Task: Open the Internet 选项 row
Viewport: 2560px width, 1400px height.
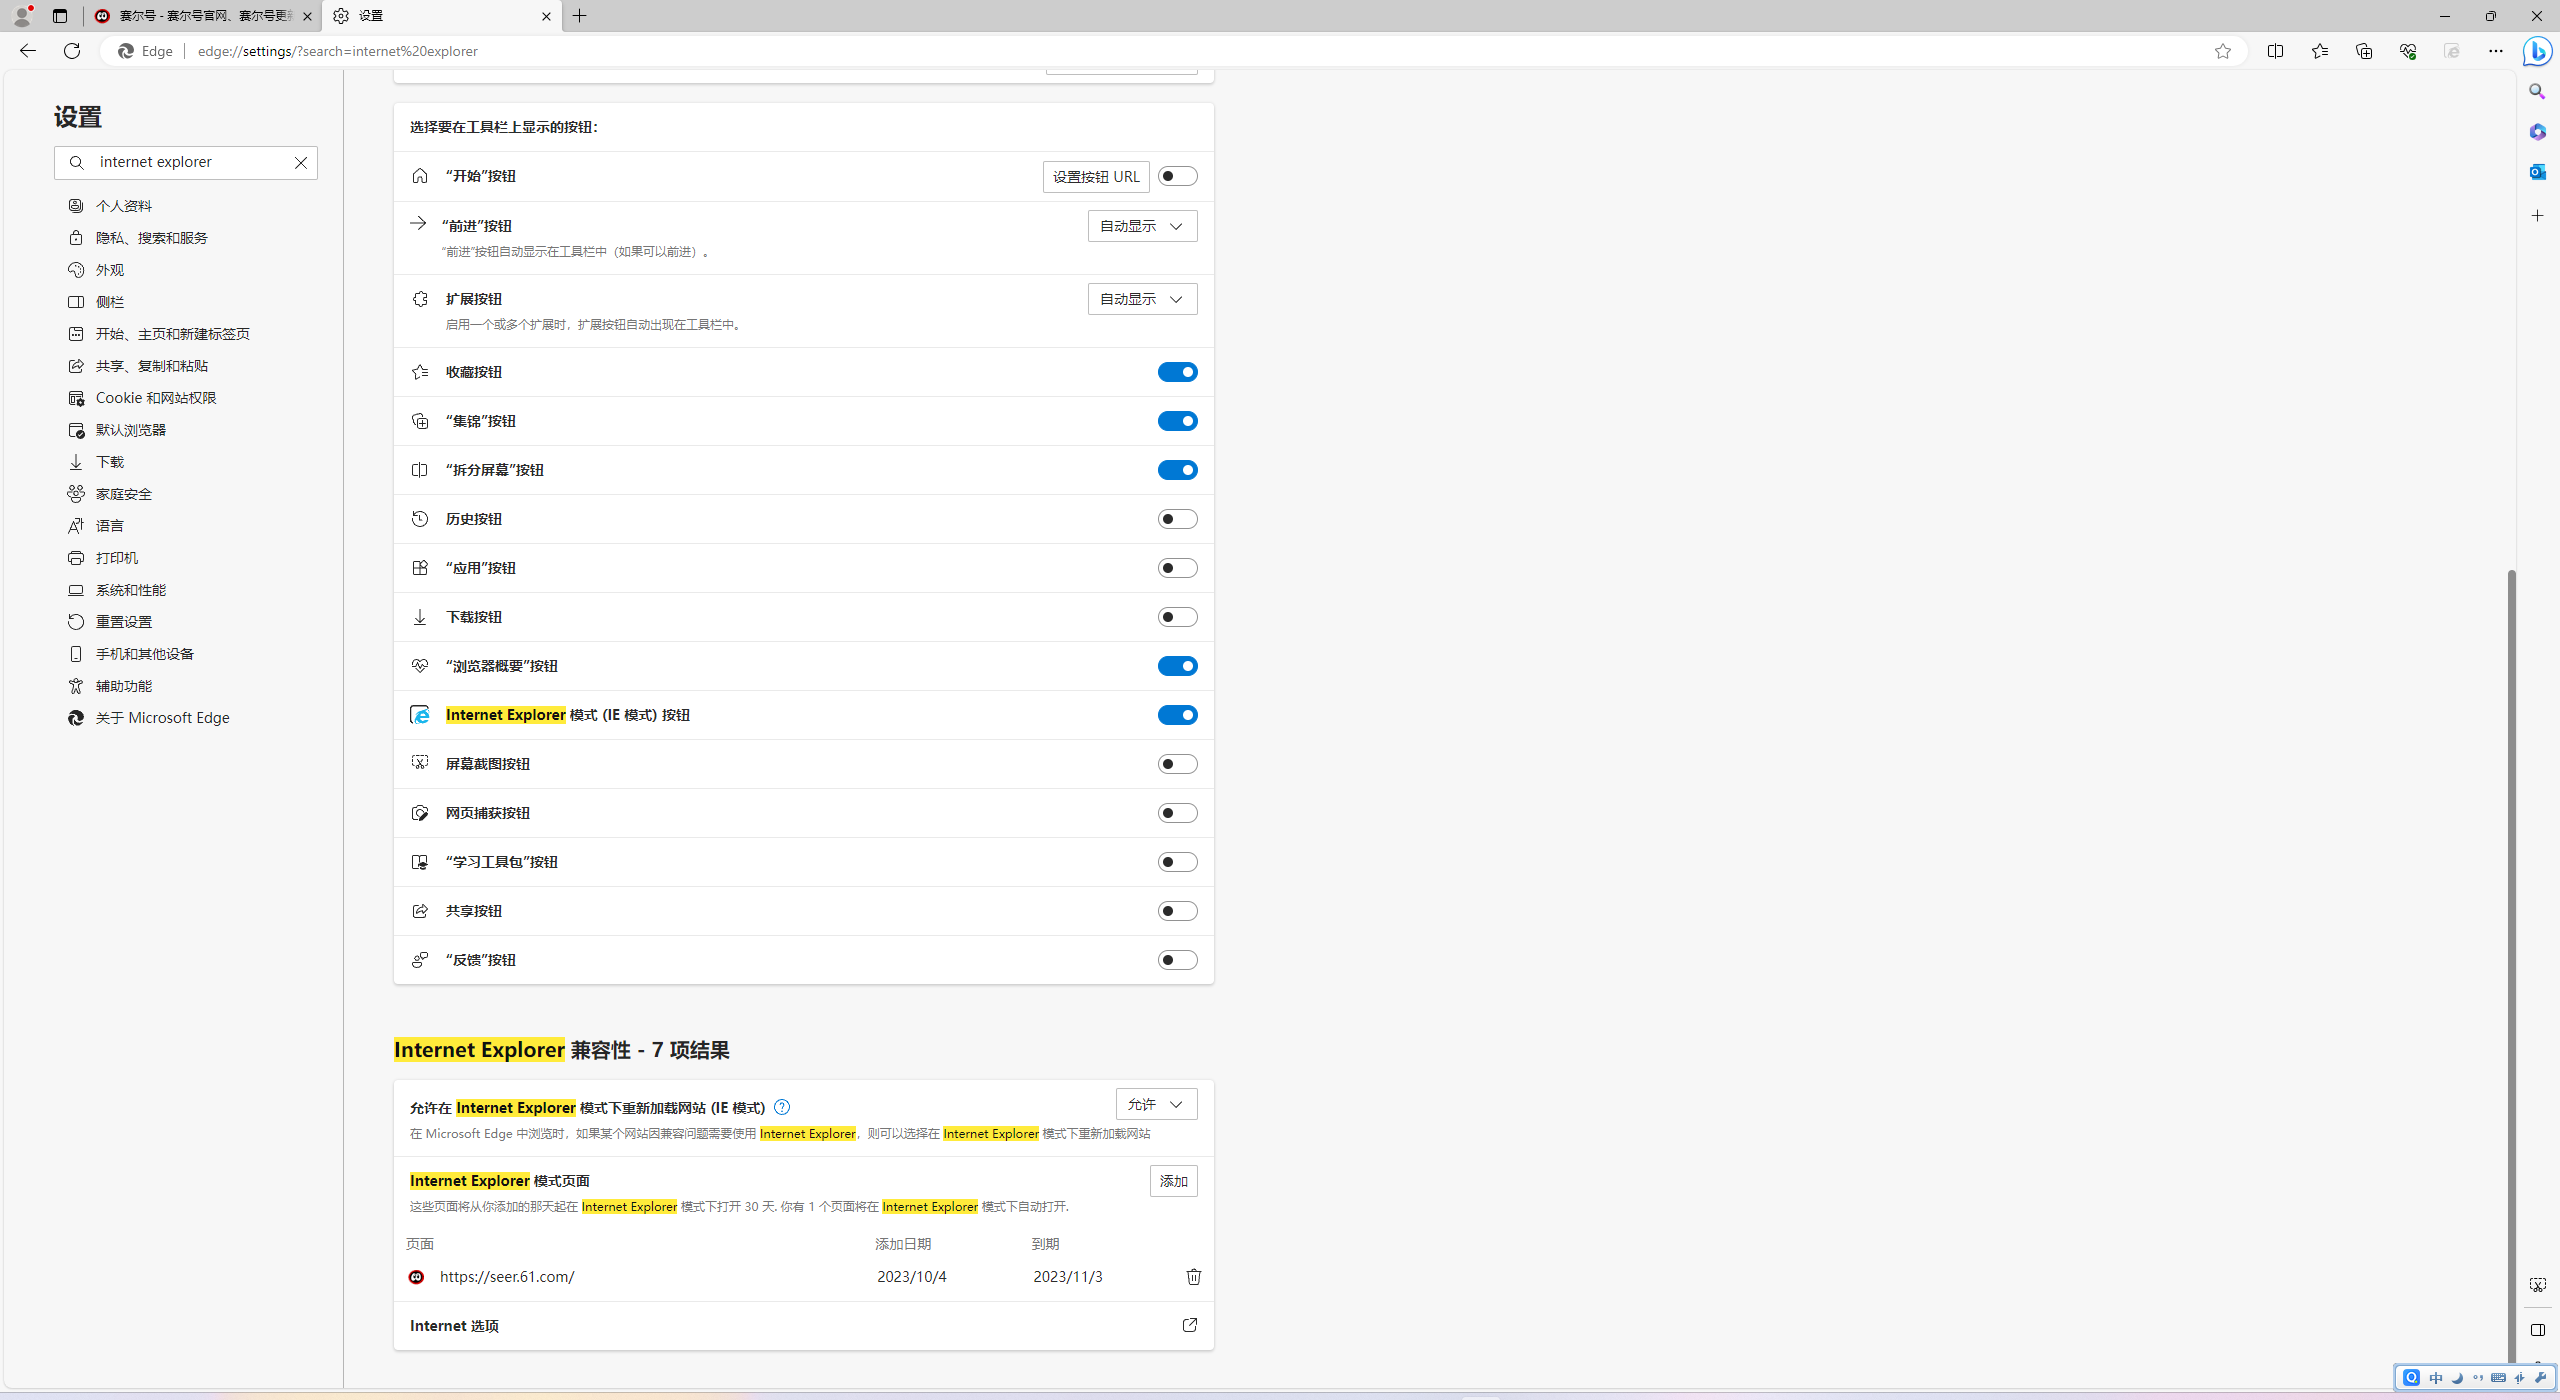Action: tap(803, 1326)
